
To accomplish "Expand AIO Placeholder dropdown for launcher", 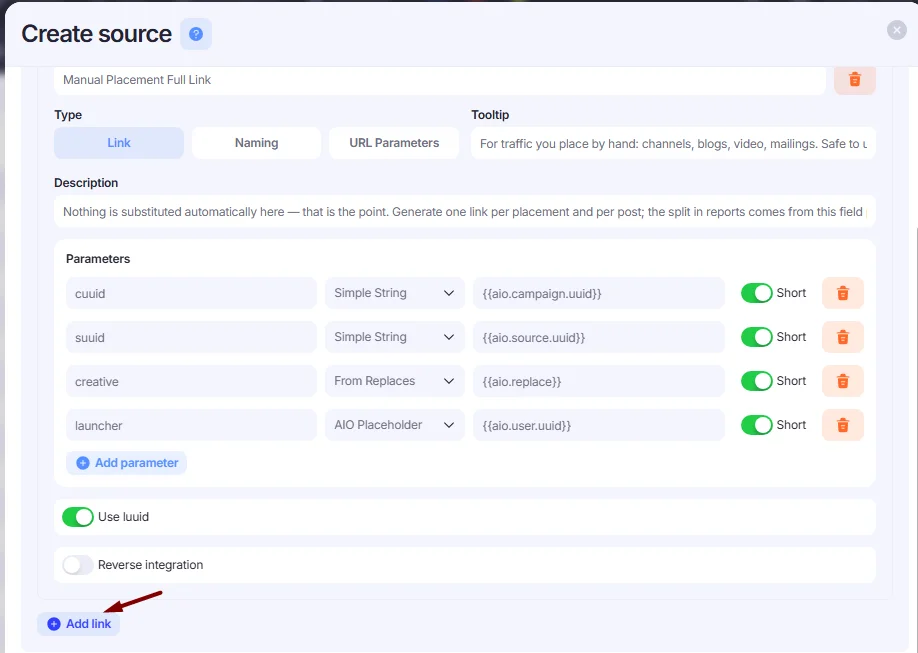I will pyautogui.click(x=395, y=425).
